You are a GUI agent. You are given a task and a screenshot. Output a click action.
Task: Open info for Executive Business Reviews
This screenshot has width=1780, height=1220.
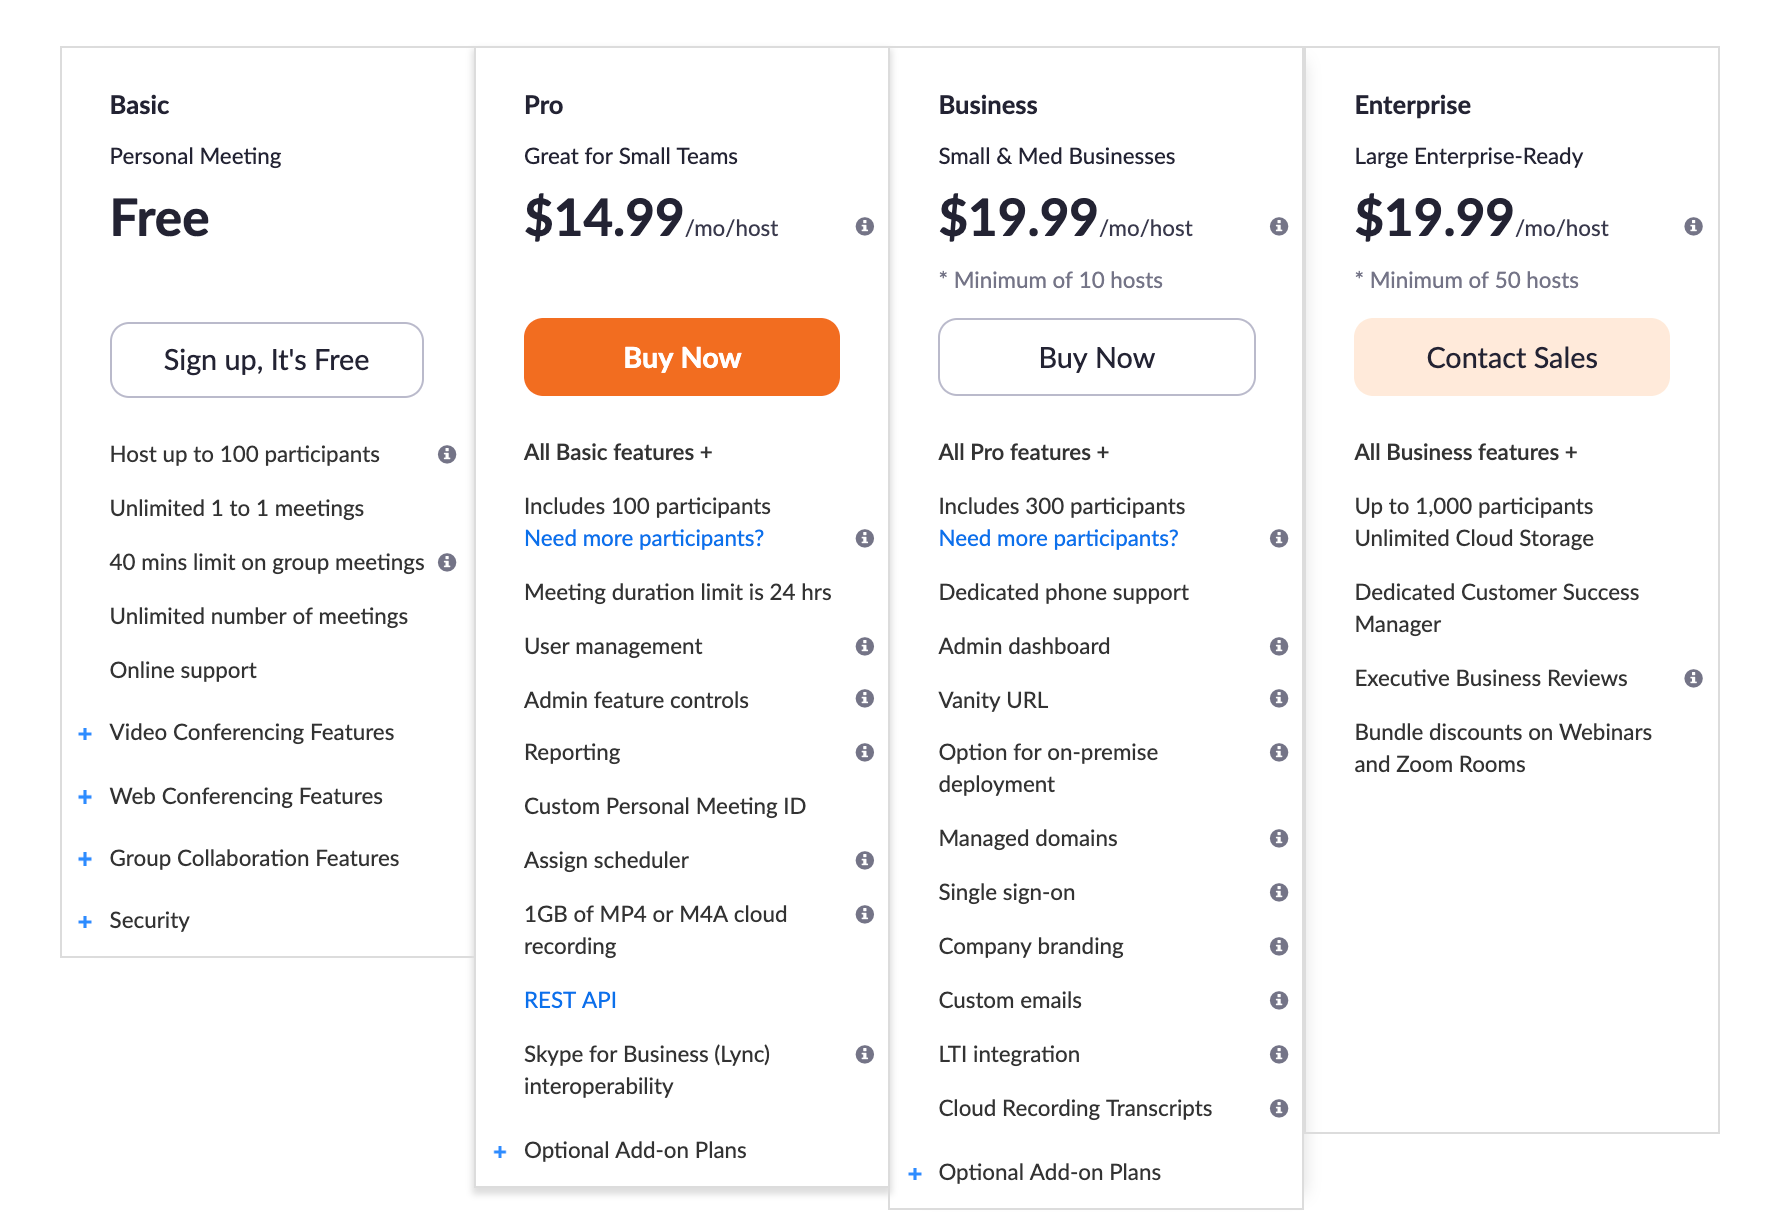click(1694, 678)
